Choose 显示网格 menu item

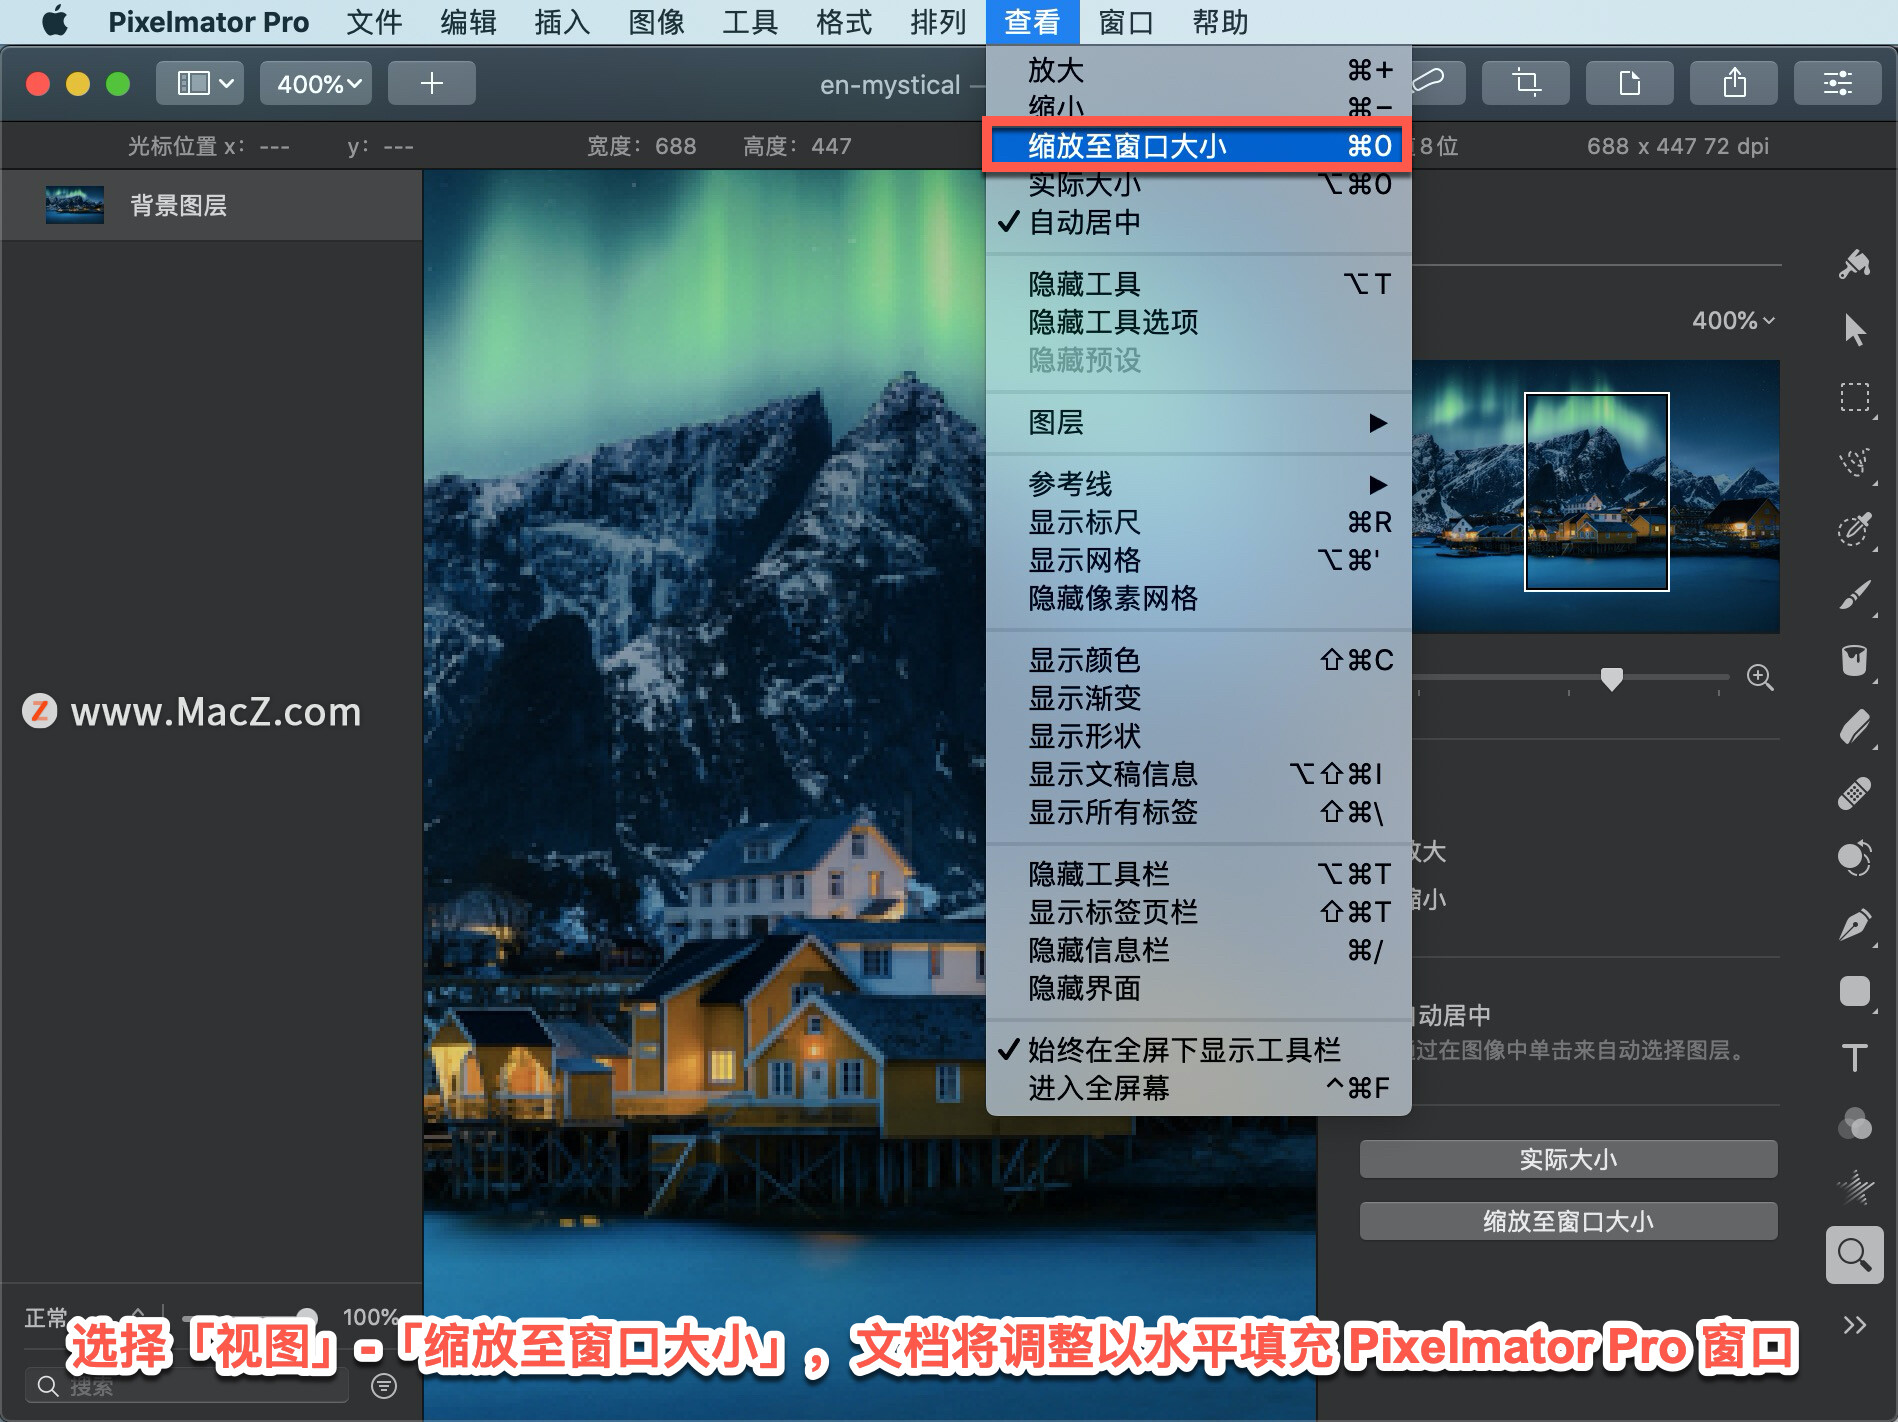1198,560
